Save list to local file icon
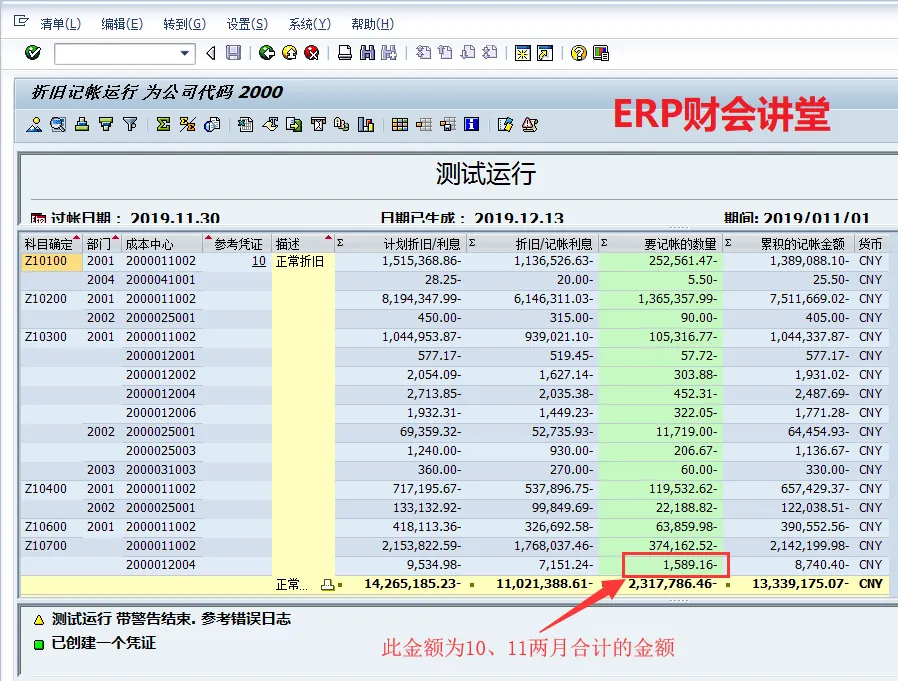This screenshot has width=898, height=681. 294,124
